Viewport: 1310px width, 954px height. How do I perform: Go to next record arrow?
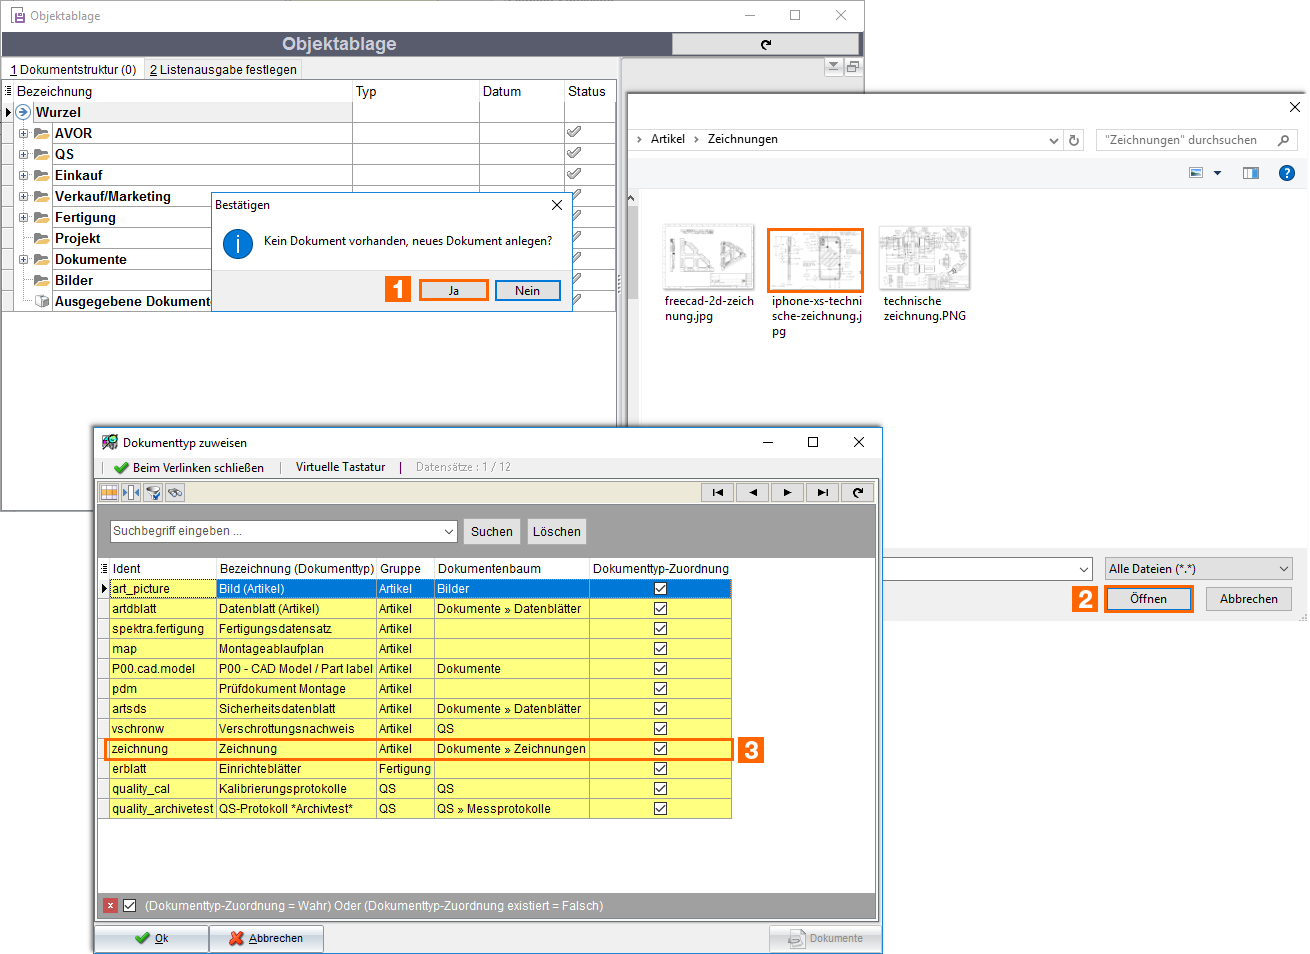pyautogui.click(x=788, y=492)
